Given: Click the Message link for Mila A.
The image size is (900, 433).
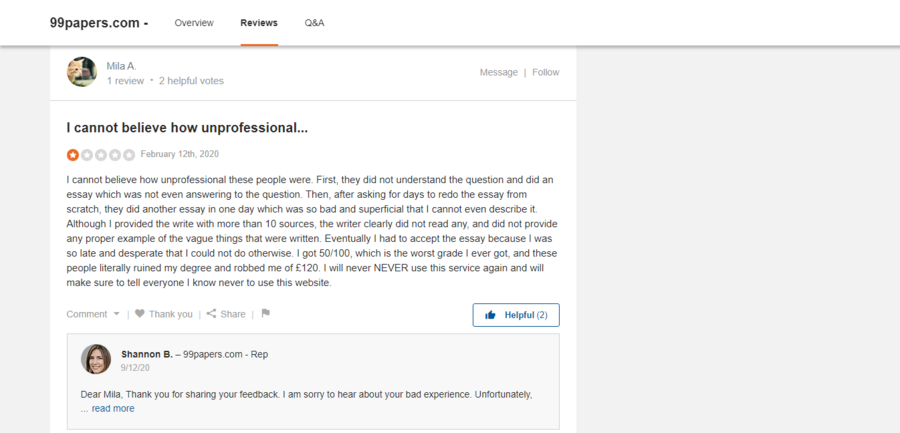Looking at the screenshot, I should tap(499, 72).
